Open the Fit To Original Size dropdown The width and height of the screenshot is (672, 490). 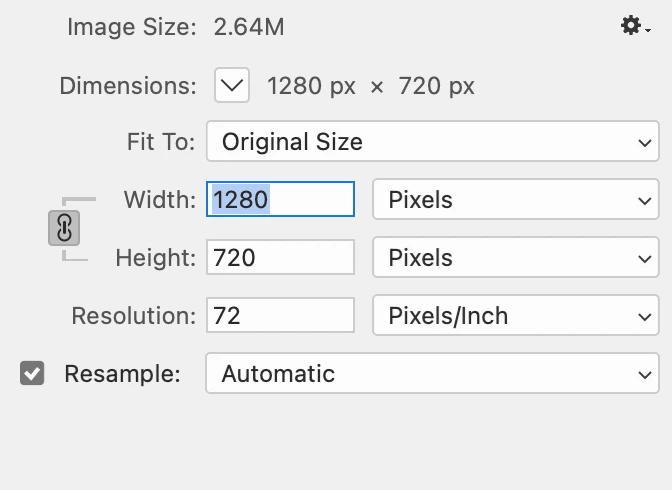click(x=432, y=141)
